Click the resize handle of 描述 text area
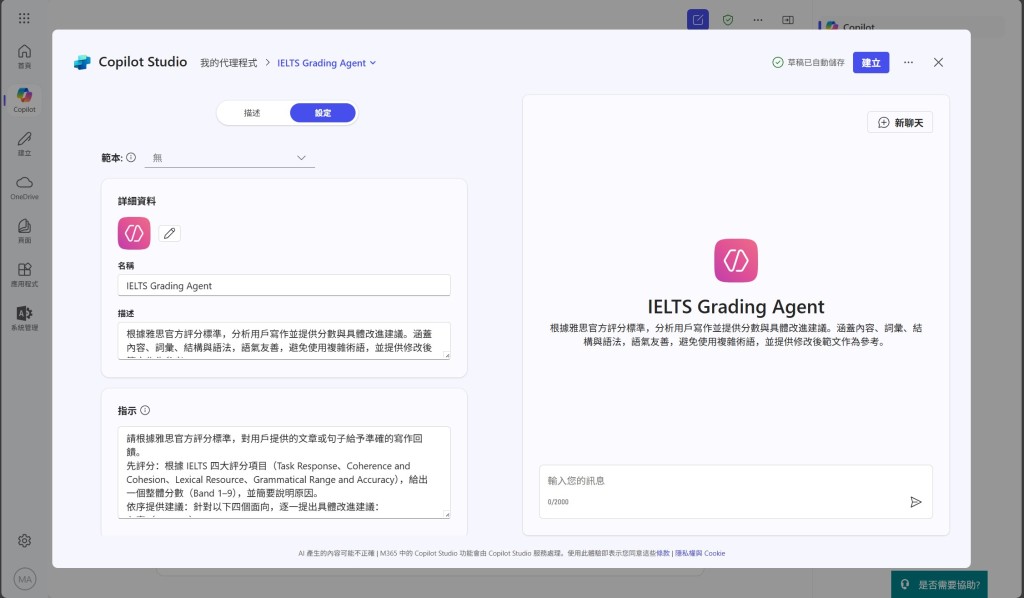The image size is (1024, 598). point(447,355)
